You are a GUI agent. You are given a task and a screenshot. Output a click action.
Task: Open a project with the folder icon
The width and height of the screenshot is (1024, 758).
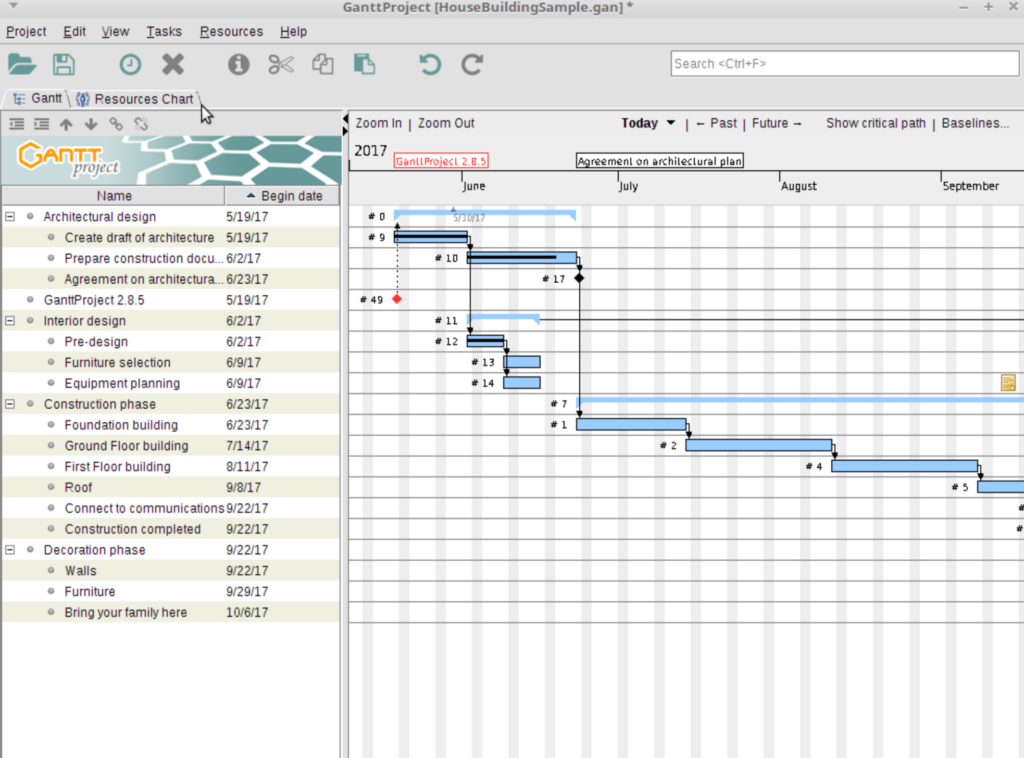pyautogui.click(x=22, y=64)
